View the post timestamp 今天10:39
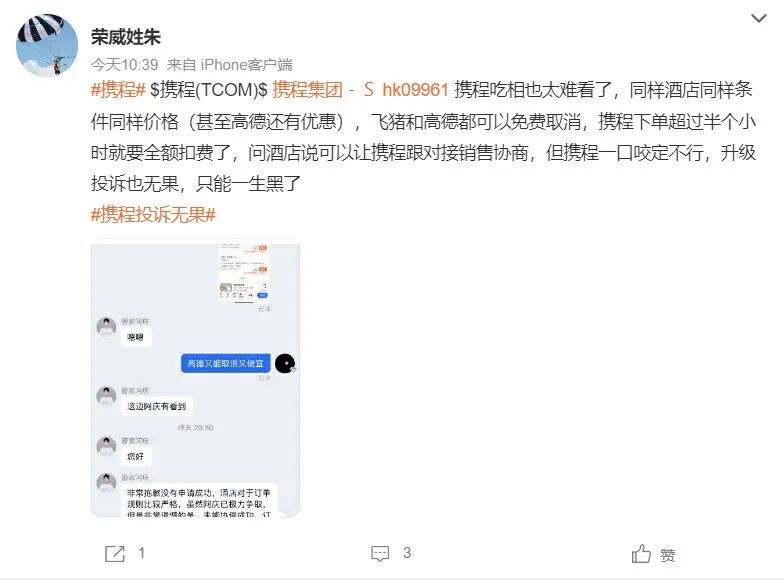This screenshot has width=784, height=580. click(124, 64)
